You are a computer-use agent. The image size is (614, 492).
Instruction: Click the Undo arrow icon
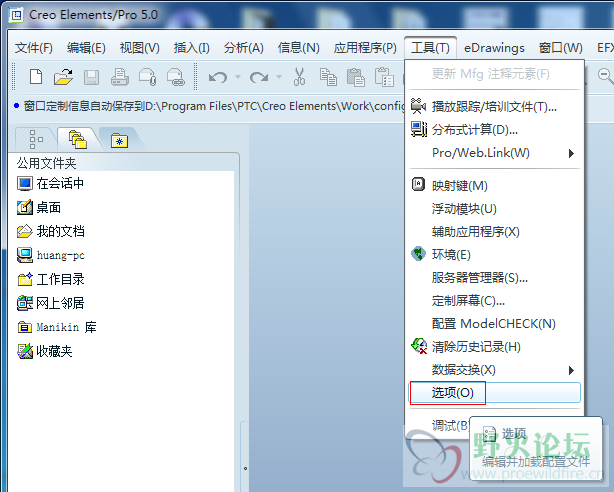(x=218, y=77)
